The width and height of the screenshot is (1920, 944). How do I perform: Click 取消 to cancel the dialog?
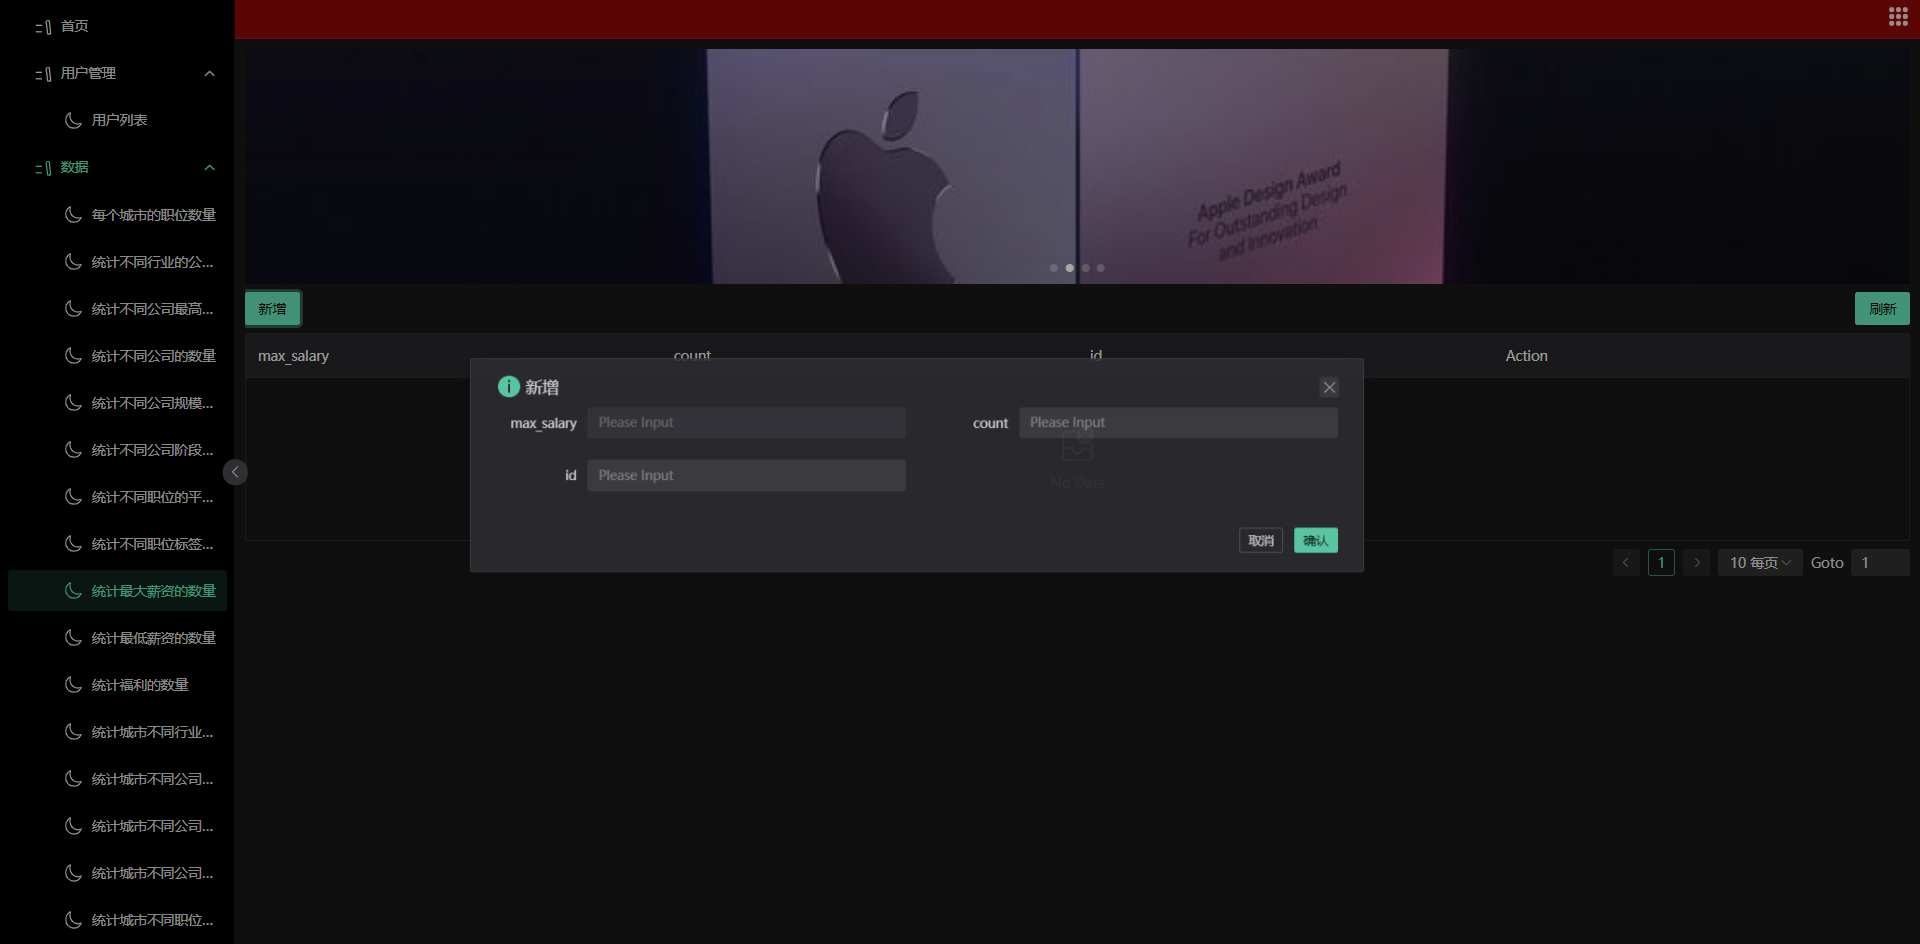point(1261,540)
